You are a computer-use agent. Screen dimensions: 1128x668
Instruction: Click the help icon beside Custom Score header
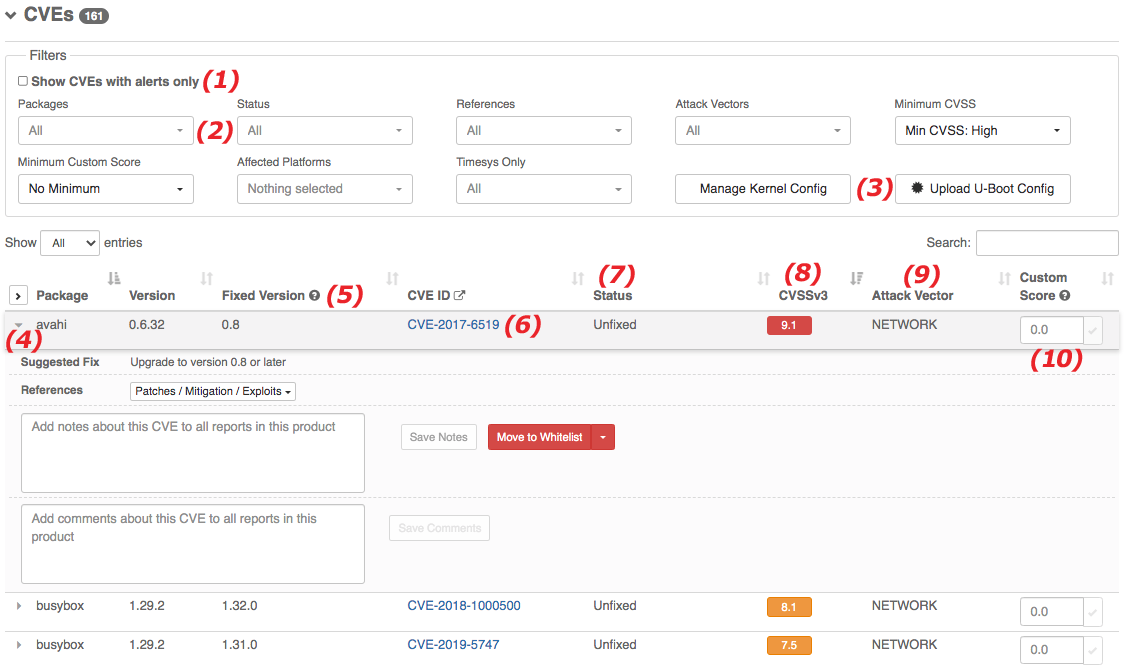[x=1064, y=295]
